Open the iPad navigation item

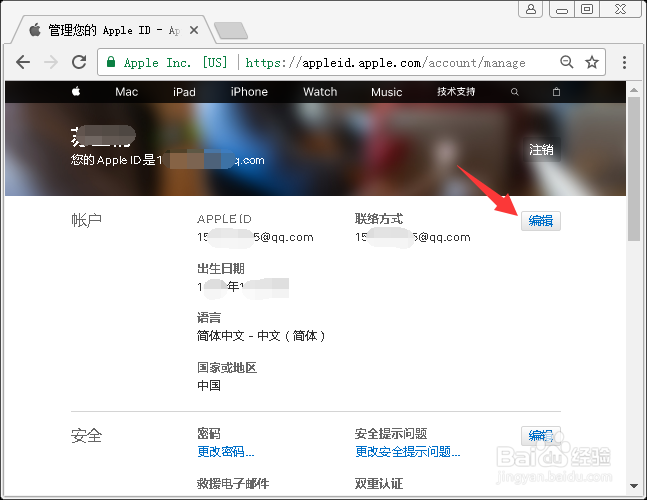[184, 92]
